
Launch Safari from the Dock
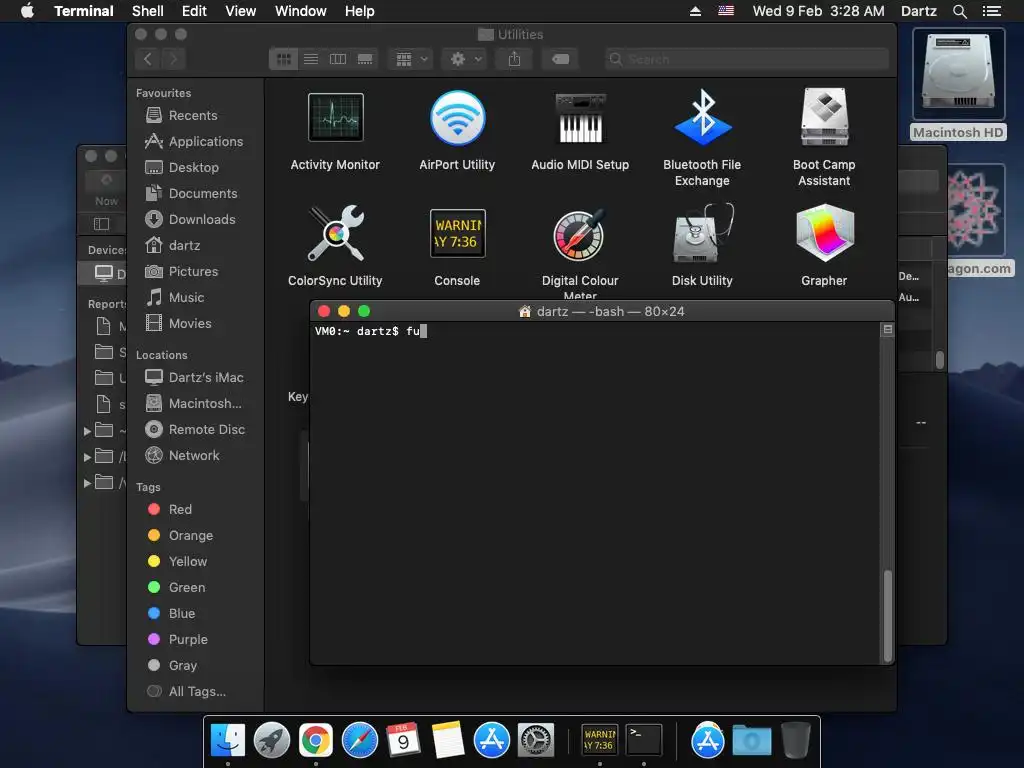[360, 741]
